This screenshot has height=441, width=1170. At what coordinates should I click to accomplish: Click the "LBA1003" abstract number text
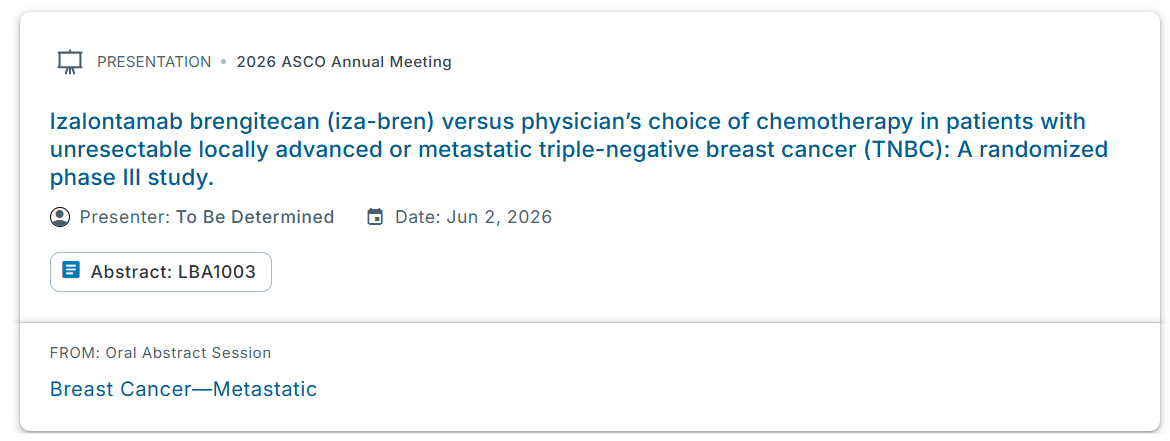[216, 272]
